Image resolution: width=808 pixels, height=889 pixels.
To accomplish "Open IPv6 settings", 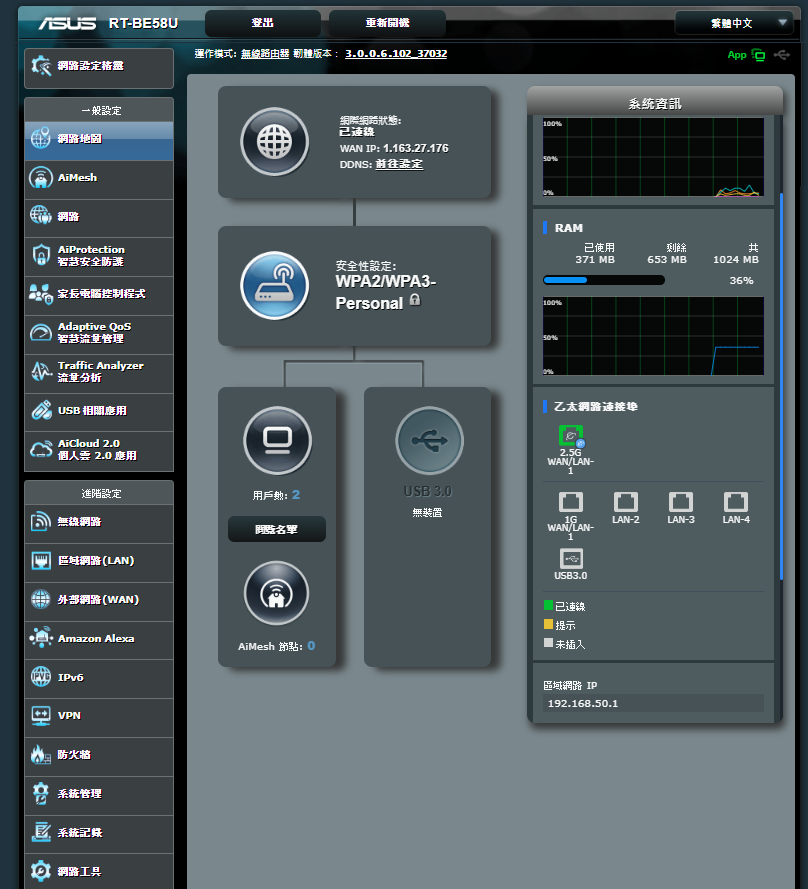I will (x=99, y=678).
